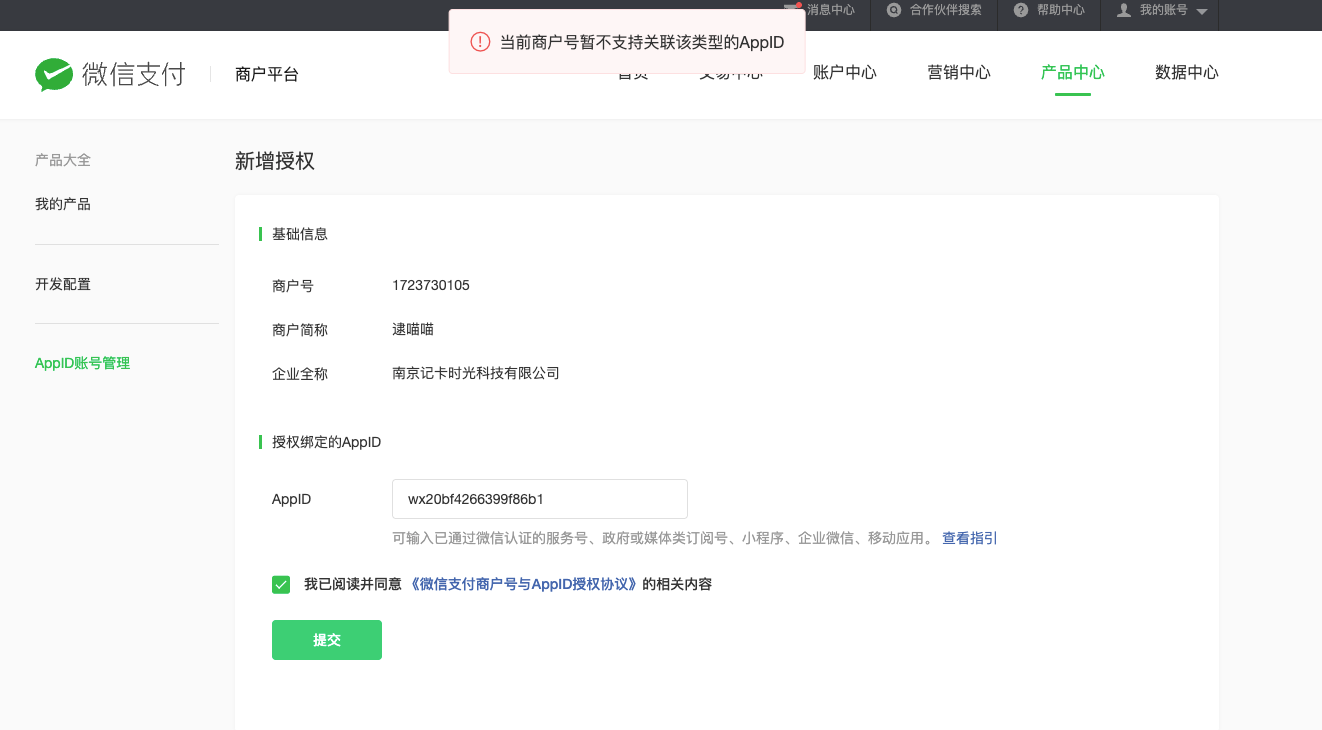Open the 数据中心 tab

click(1187, 73)
